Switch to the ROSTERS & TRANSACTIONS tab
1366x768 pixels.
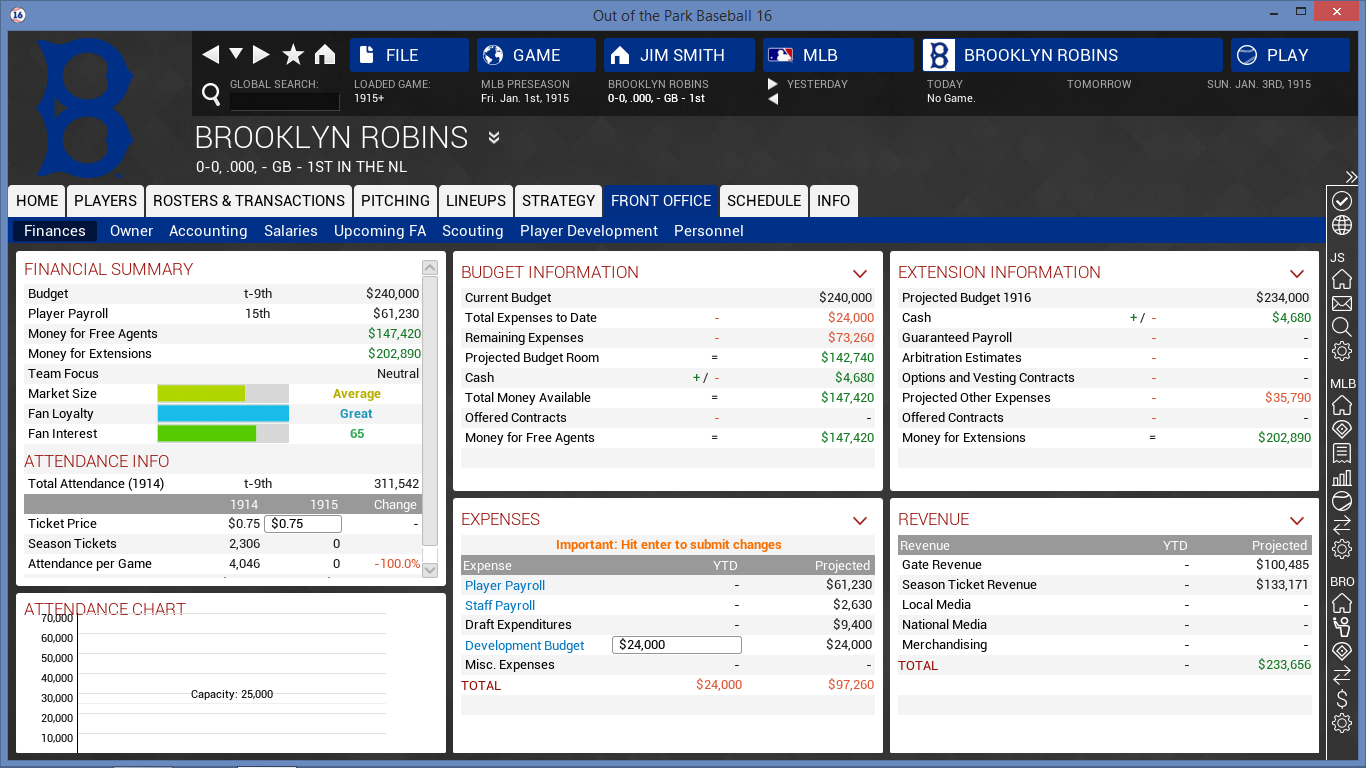click(x=249, y=201)
